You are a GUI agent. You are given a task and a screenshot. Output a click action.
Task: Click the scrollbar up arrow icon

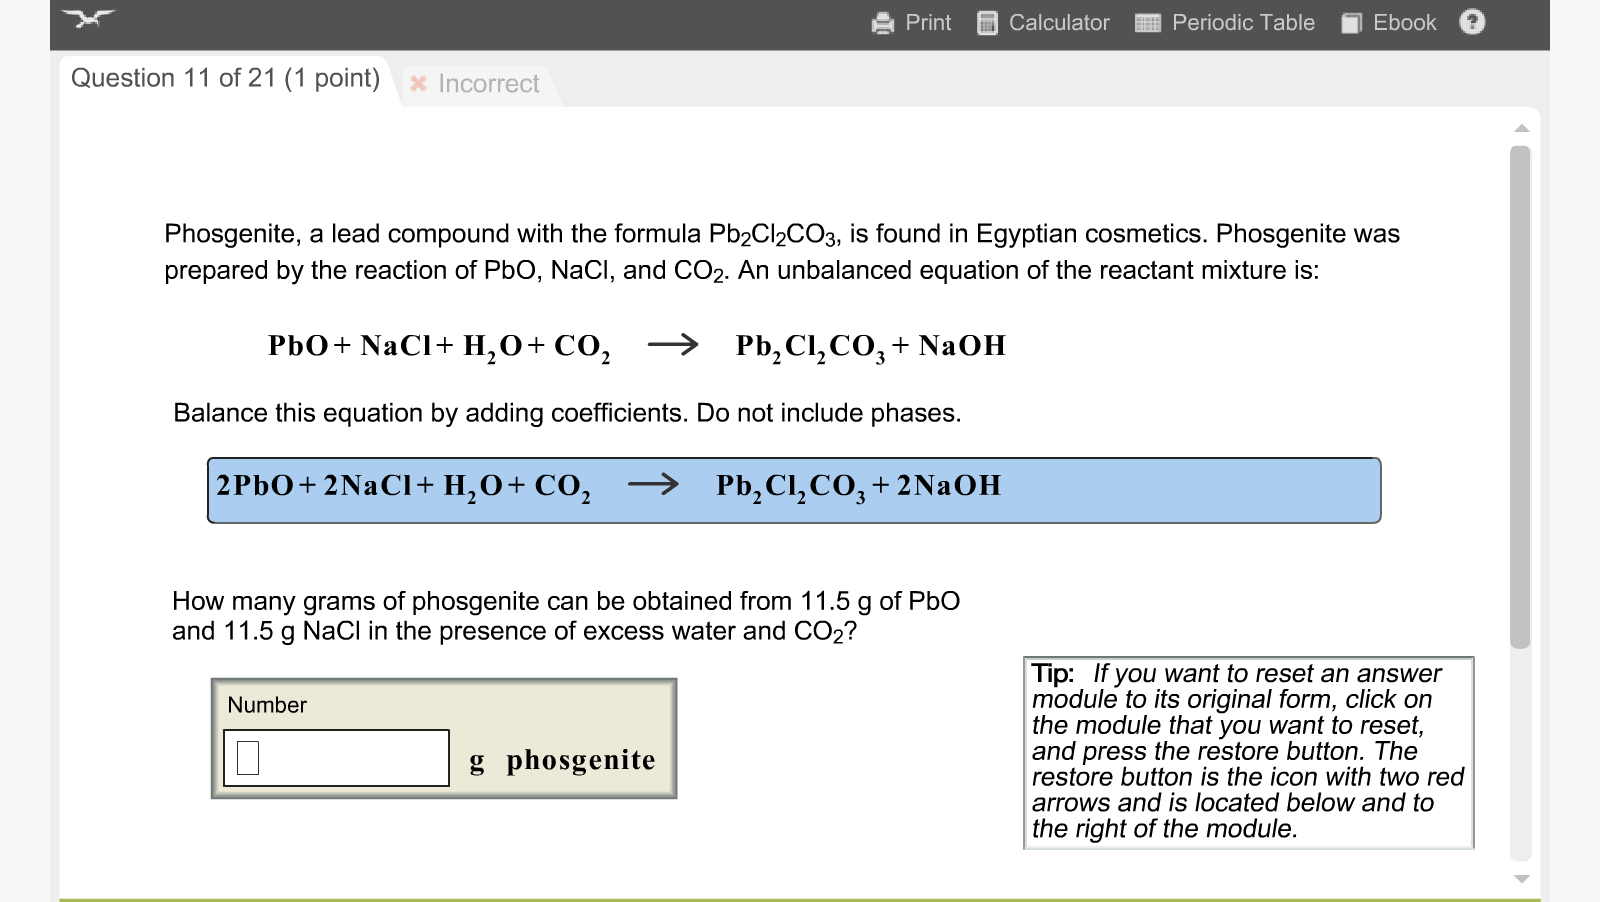pyautogui.click(x=1521, y=128)
